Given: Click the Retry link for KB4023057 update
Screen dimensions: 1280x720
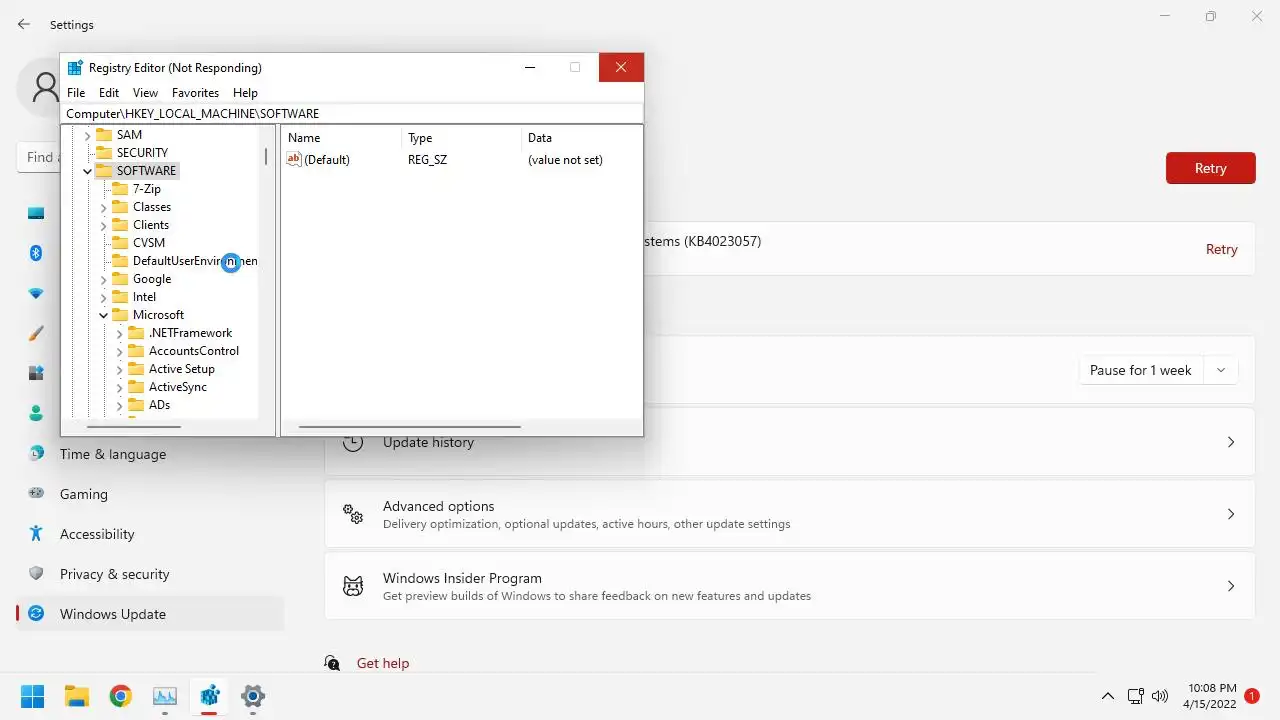Looking at the screenshot, I should [1221, 249].
